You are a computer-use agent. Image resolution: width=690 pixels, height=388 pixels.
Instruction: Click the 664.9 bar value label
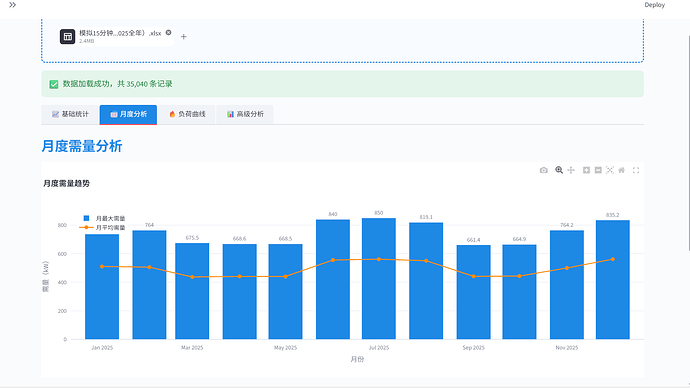(x=519, y=239)
